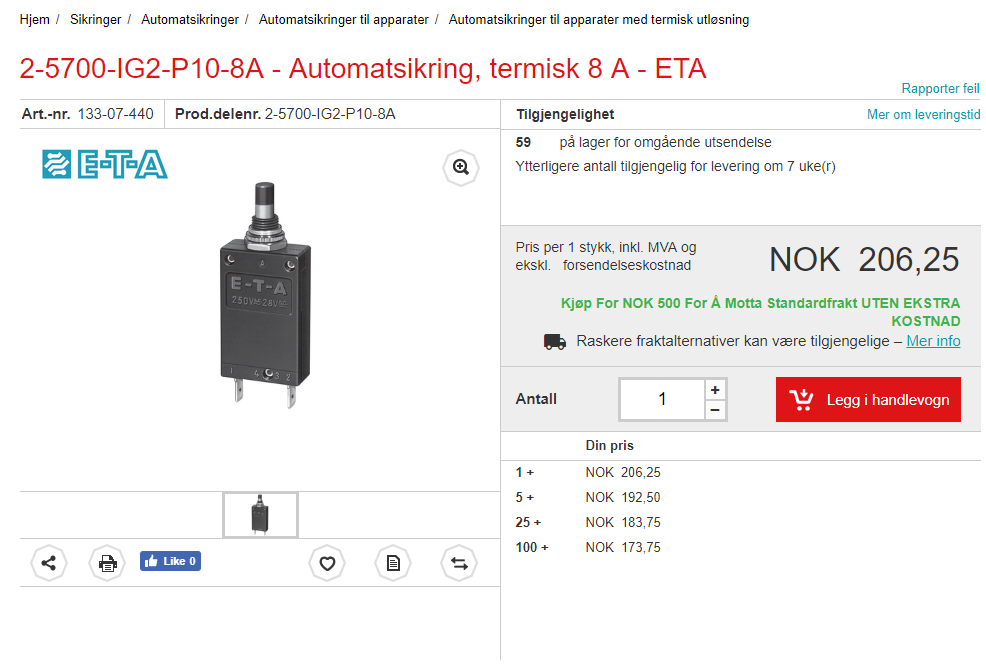
Task: Click Rapporter feil link
Action: pos(940,89)
